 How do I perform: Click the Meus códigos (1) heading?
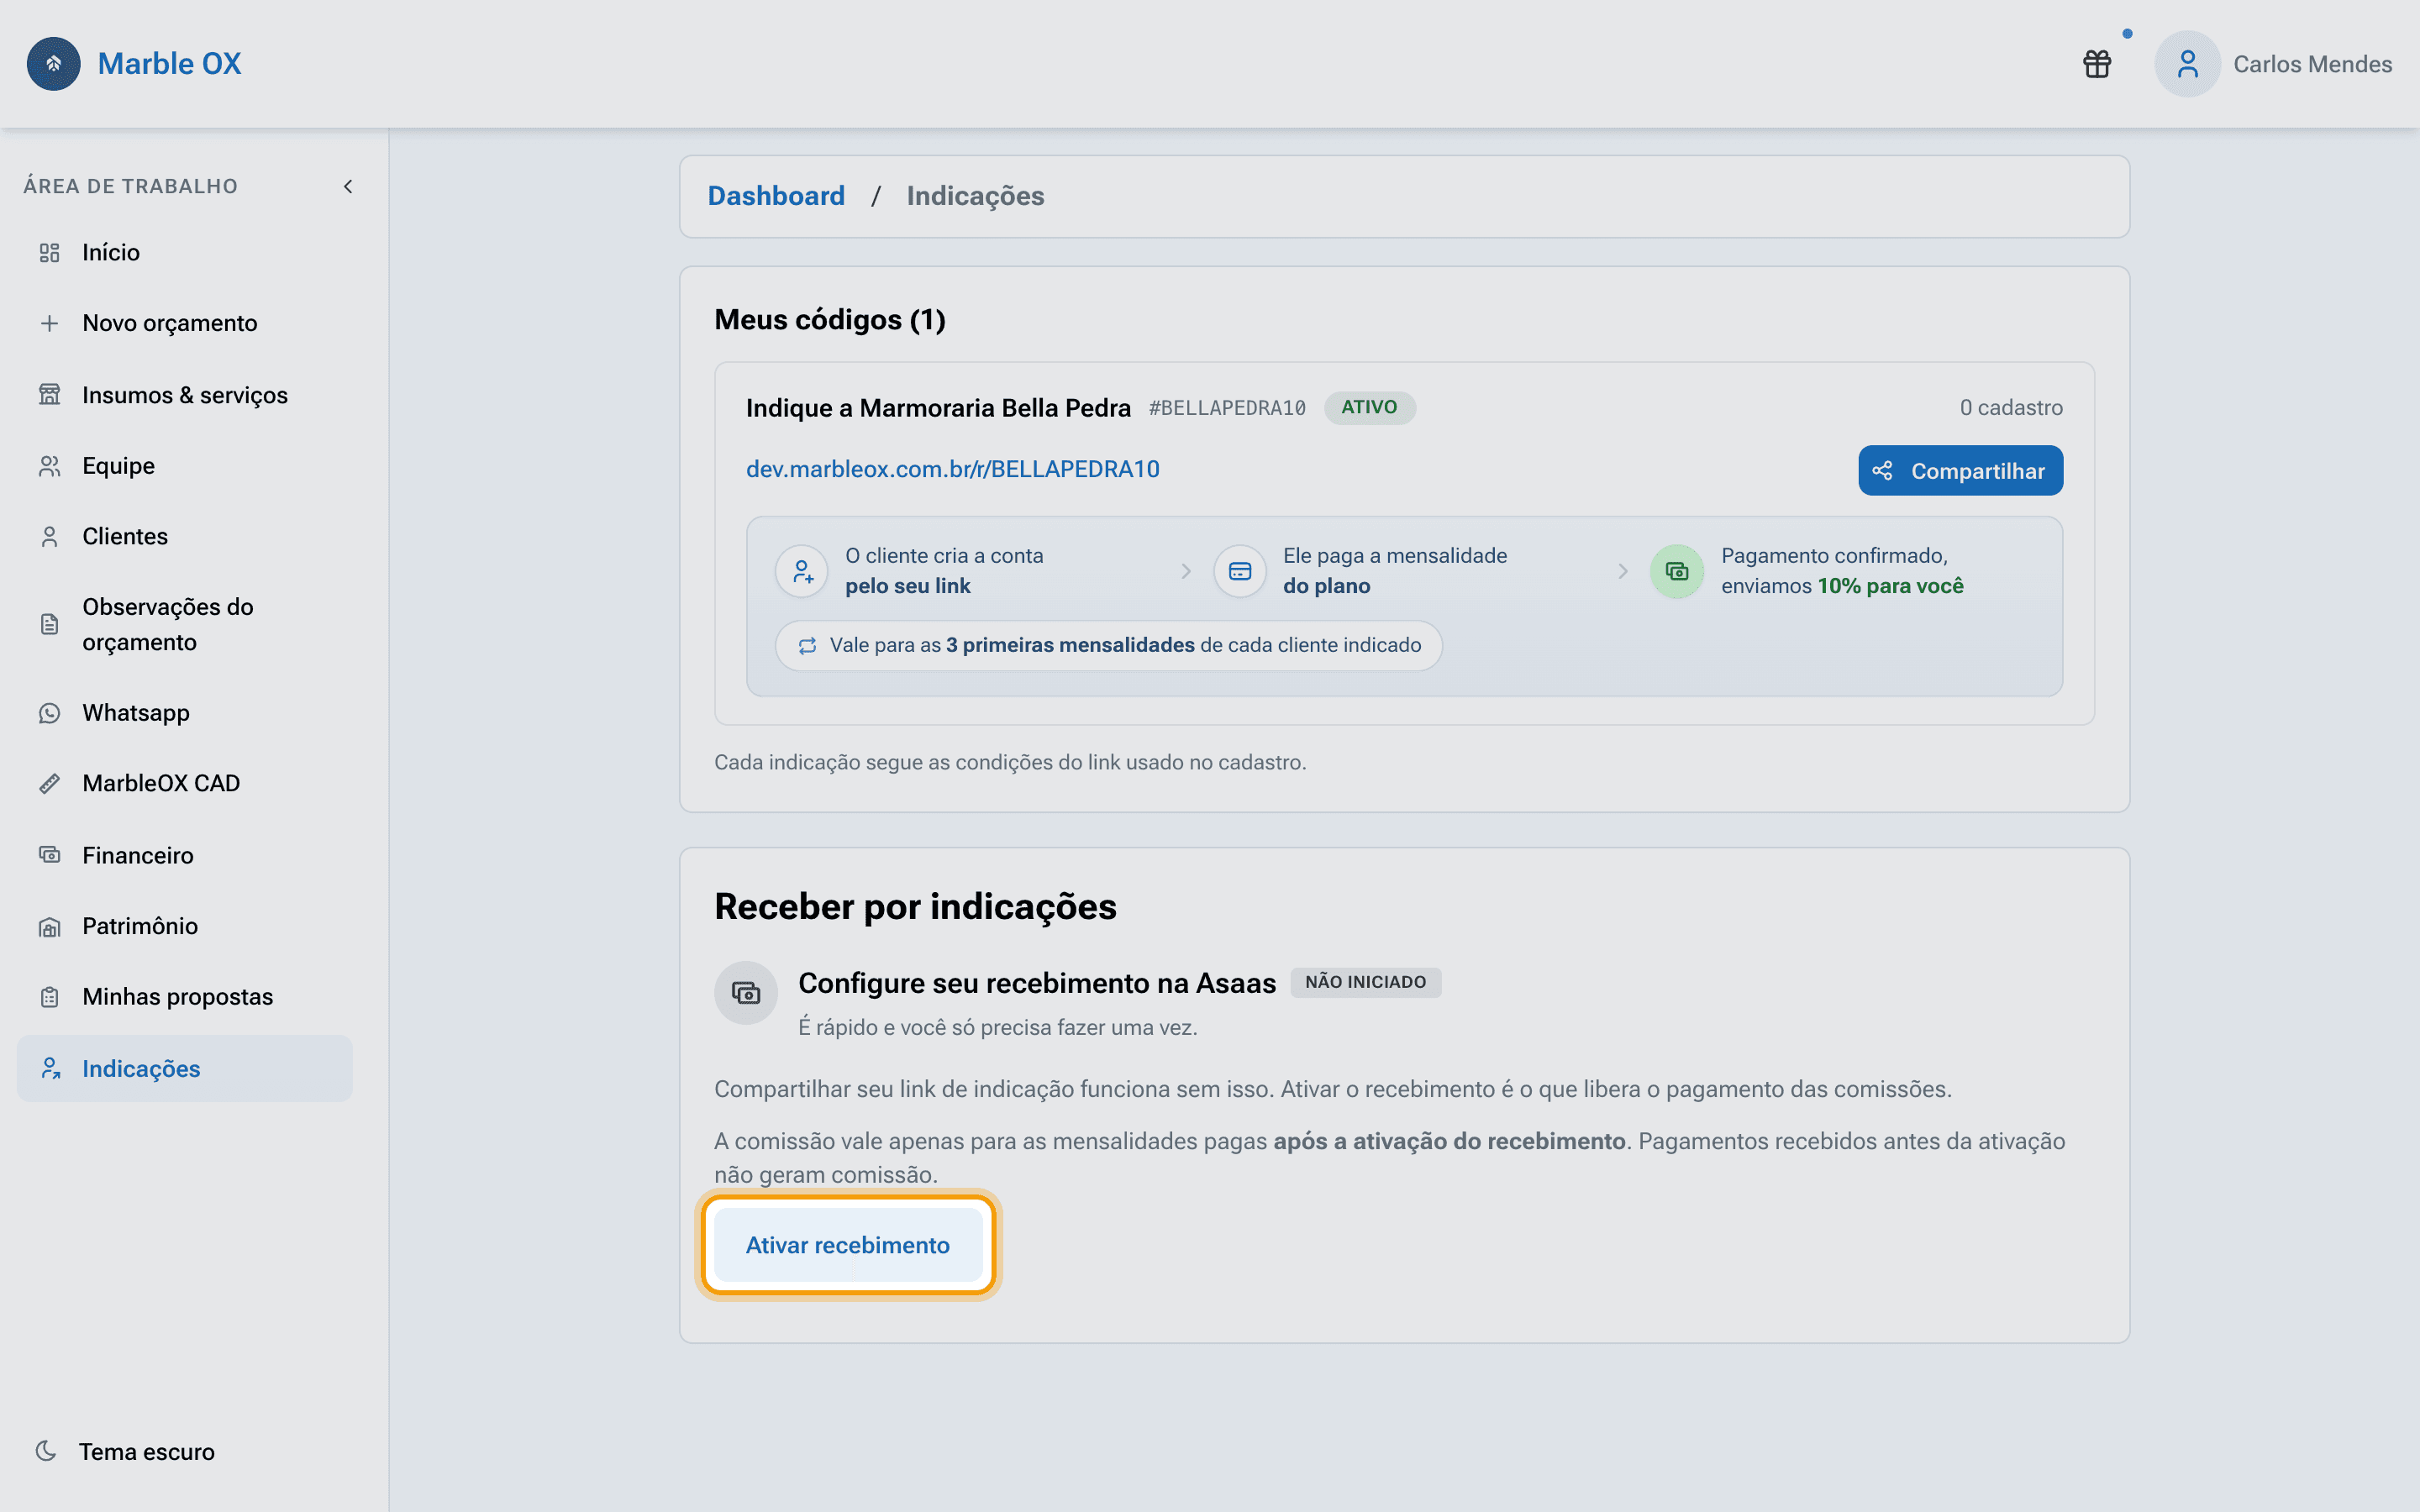pos(829,320)
